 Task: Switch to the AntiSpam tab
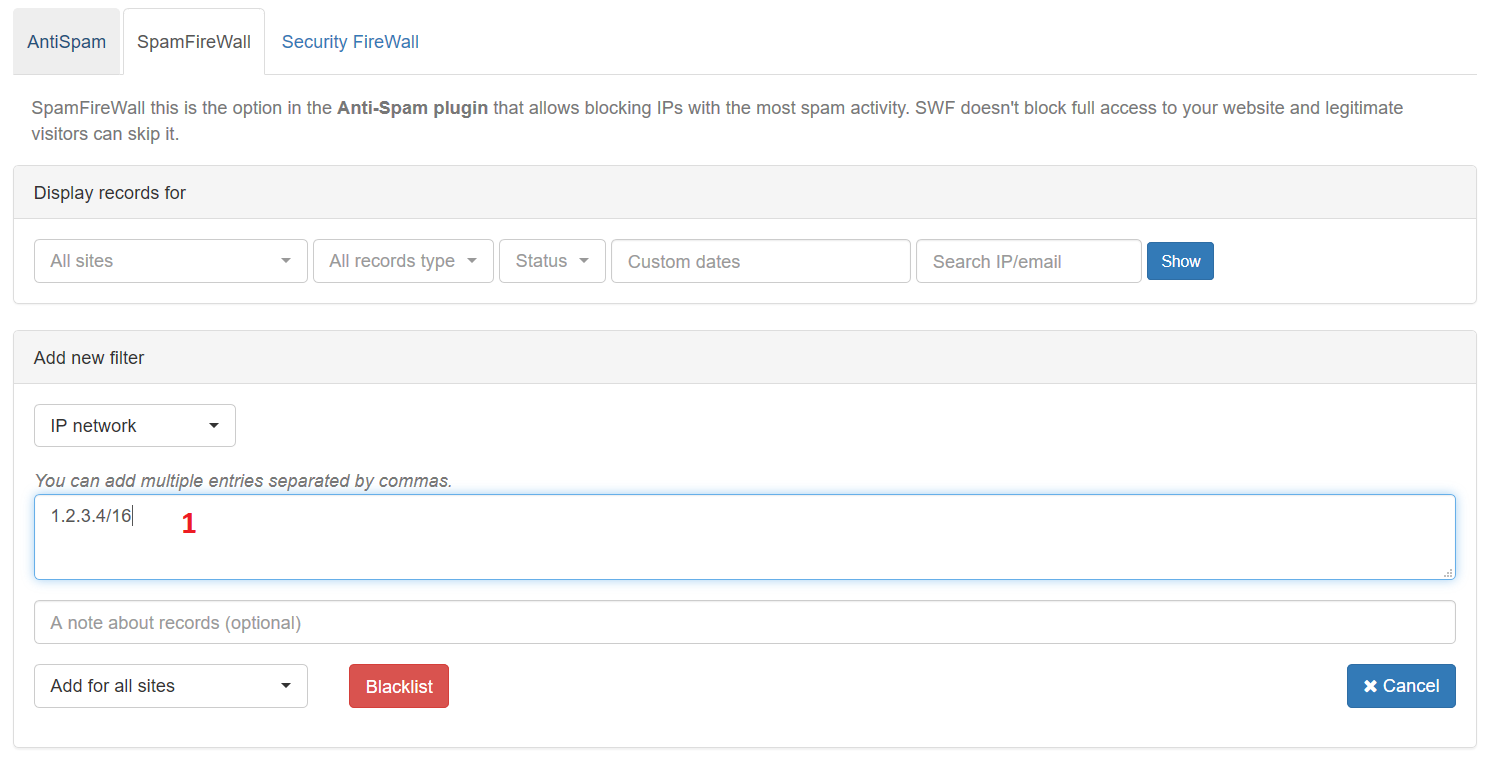[x=66, y=41]
